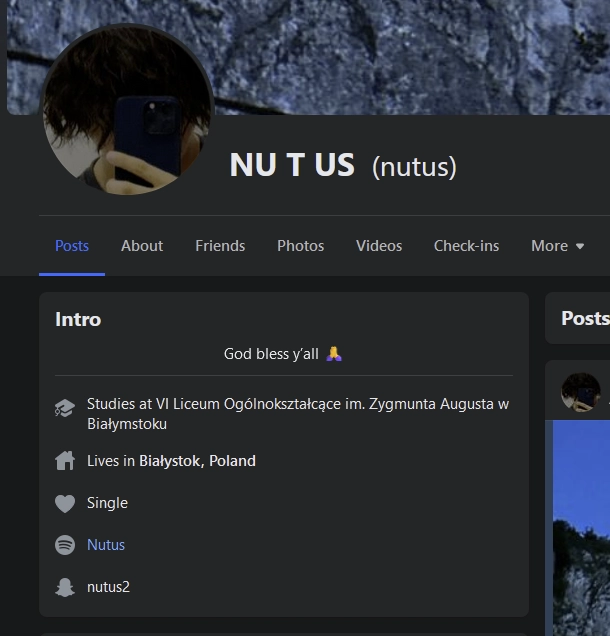The image size is (610, 636).
Task: Open the Photos tab
Action: (x=301, y=246)
